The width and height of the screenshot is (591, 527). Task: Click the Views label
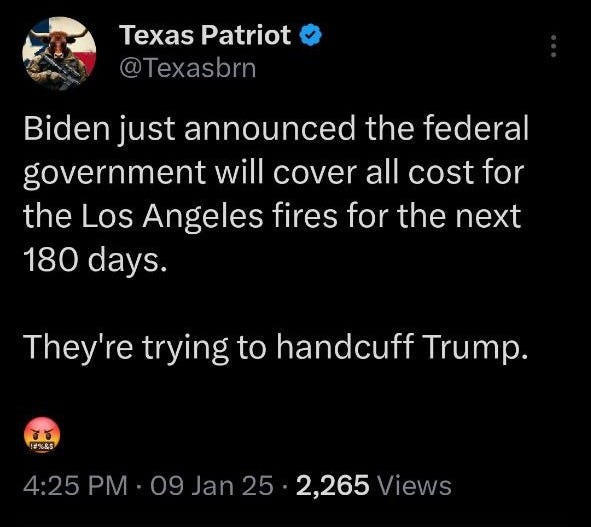click(415, 485)
